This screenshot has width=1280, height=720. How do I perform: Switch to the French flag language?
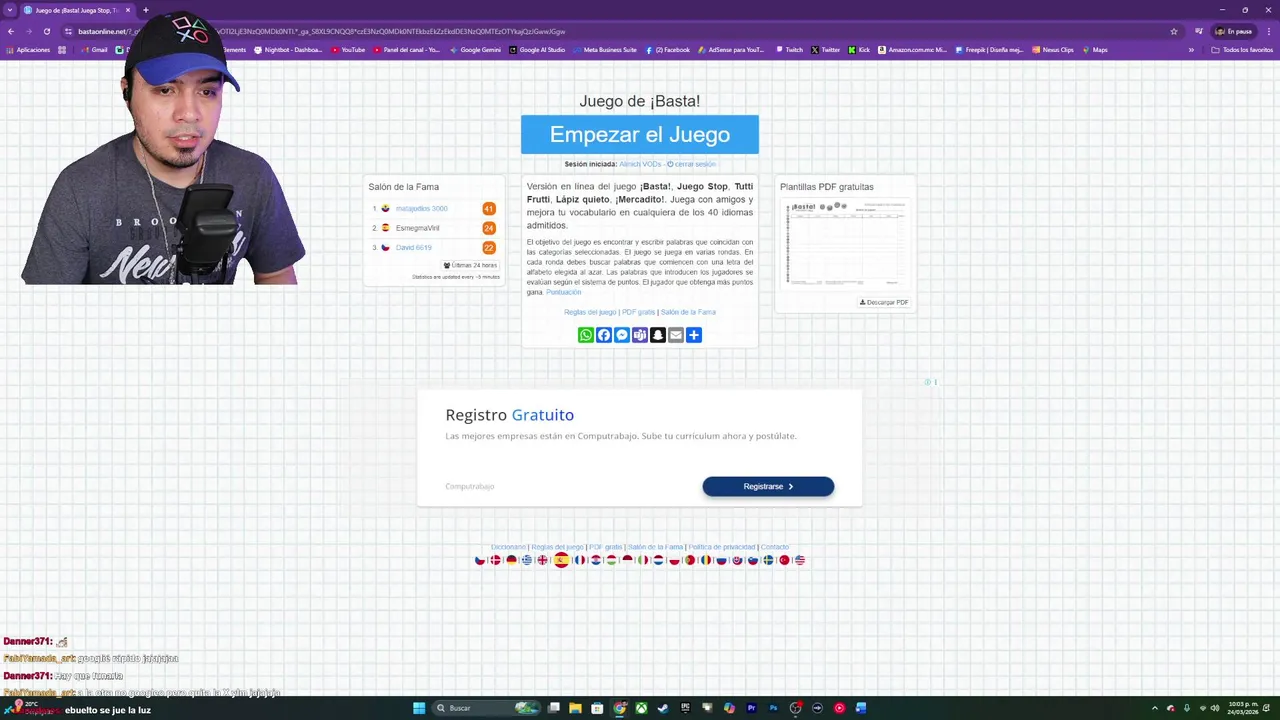[x=580, y=560]
